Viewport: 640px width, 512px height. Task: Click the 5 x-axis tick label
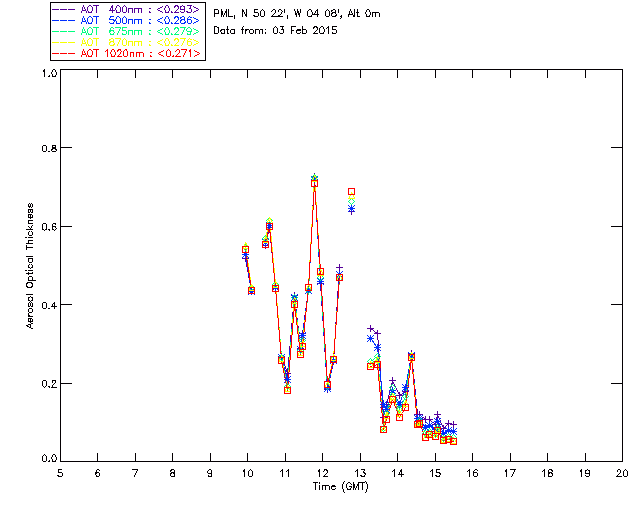point(60,473)
